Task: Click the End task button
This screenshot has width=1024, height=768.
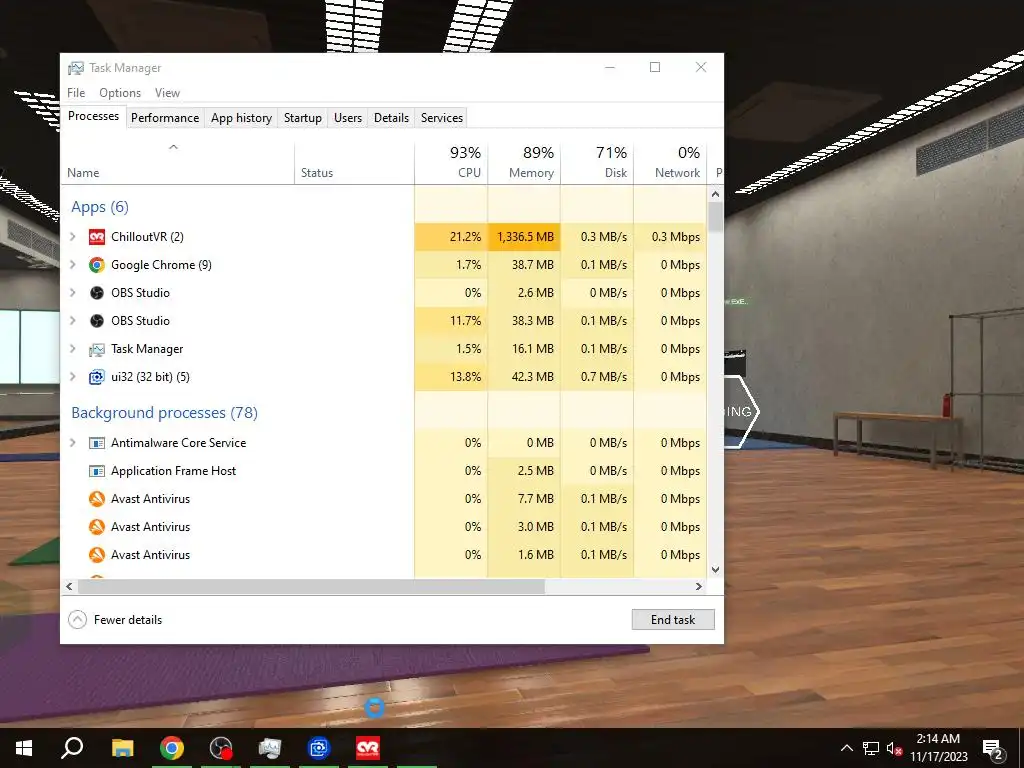Action: tap(673, 620)
